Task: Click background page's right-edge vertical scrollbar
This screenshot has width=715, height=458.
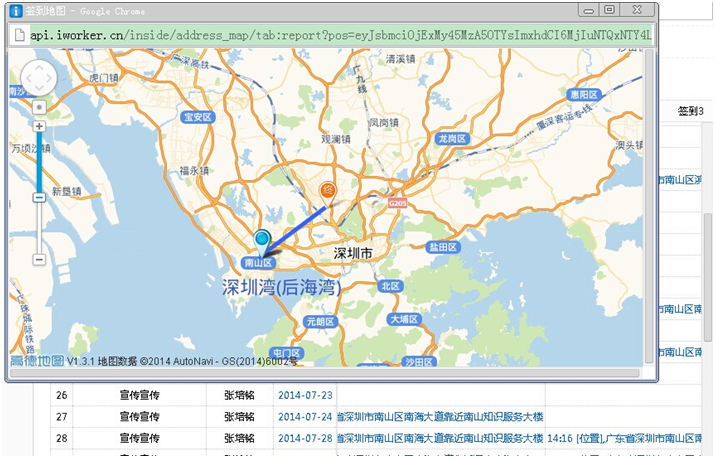Action: pos(708,276)
